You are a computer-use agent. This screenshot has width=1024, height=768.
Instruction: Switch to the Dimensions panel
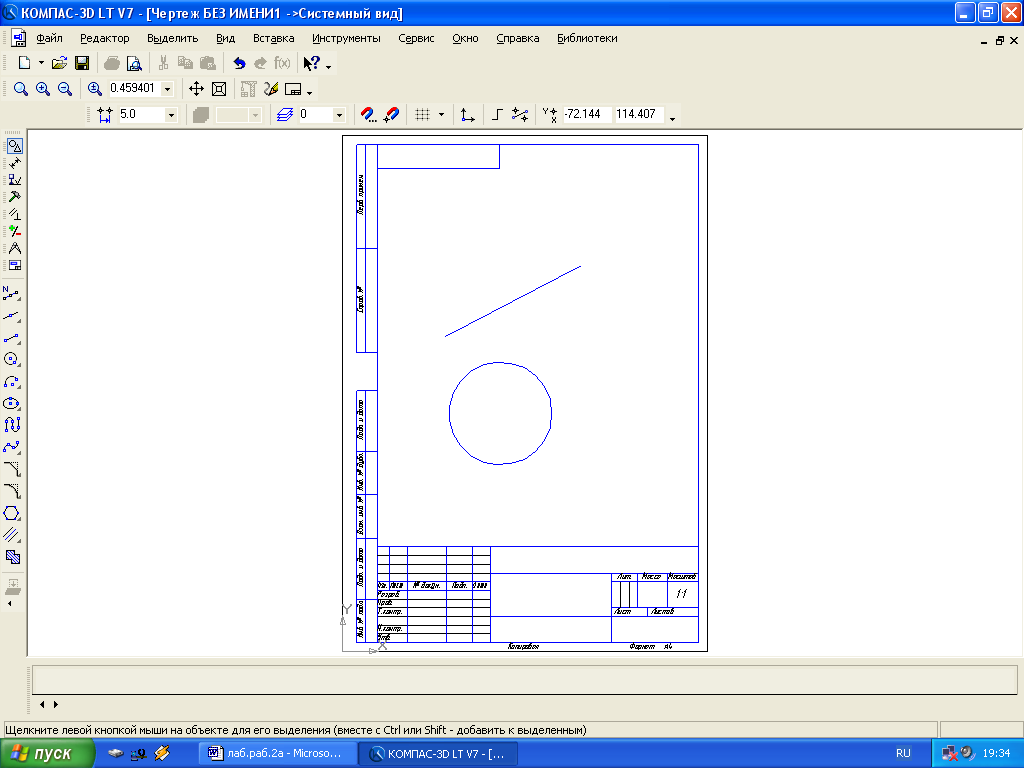(14, 163)
